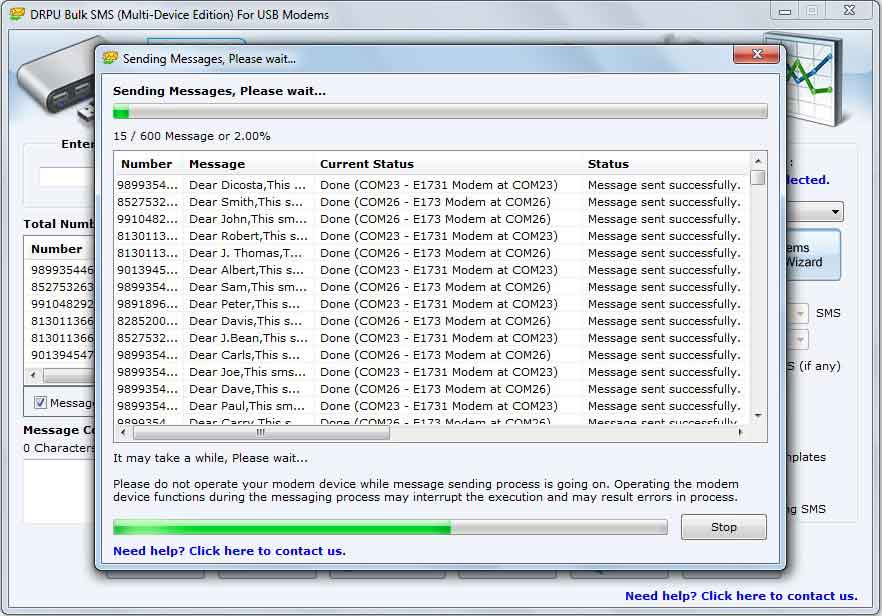
Task: Open the dropdown arrow in the main window
Action: (x=835, y=212)
